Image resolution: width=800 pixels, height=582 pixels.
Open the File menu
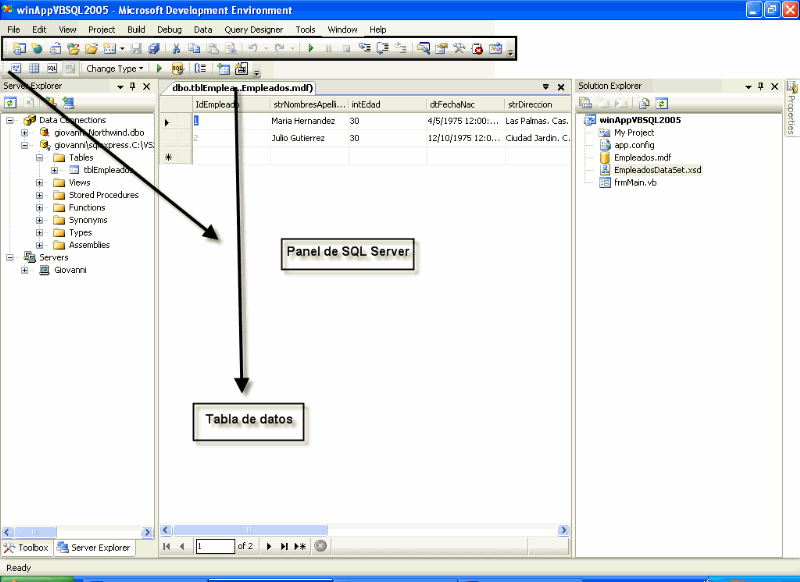coord(14,30)
